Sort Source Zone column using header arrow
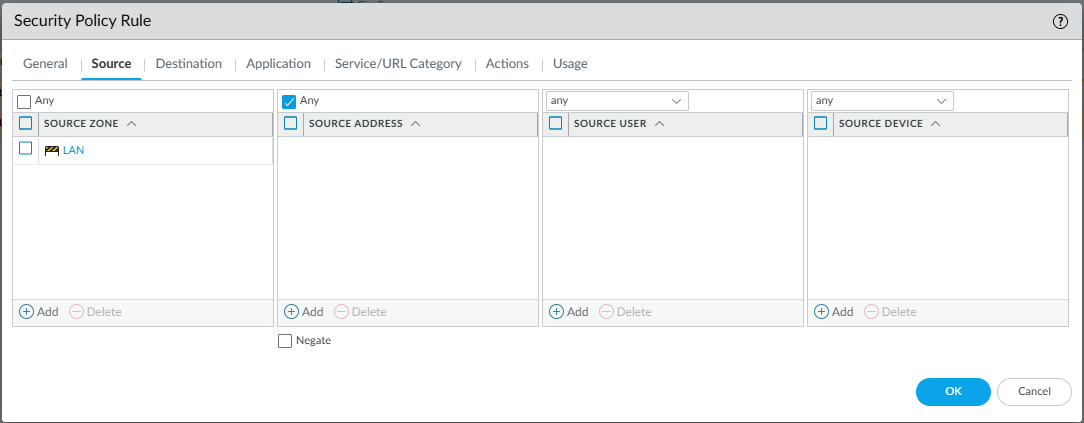 (132, 124)
